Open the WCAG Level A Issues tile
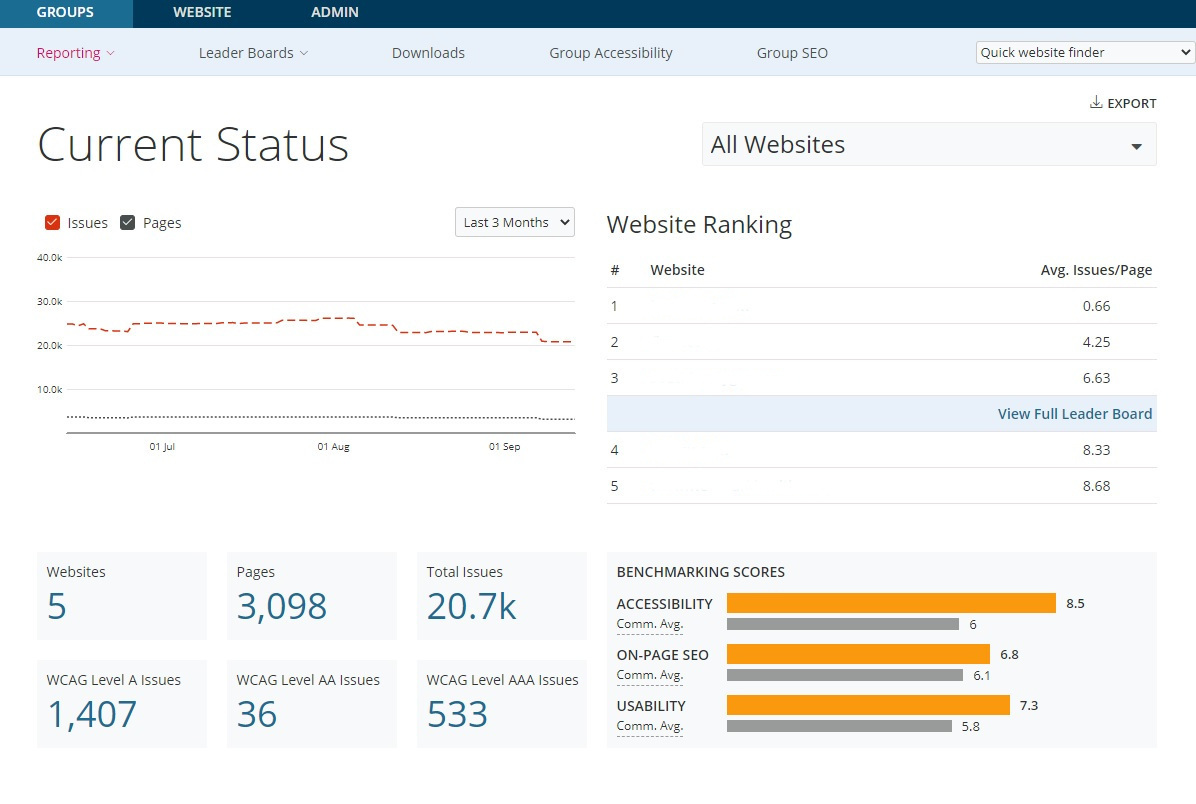This screenshot has height=804, width=1196. click(x=121, y=704)
